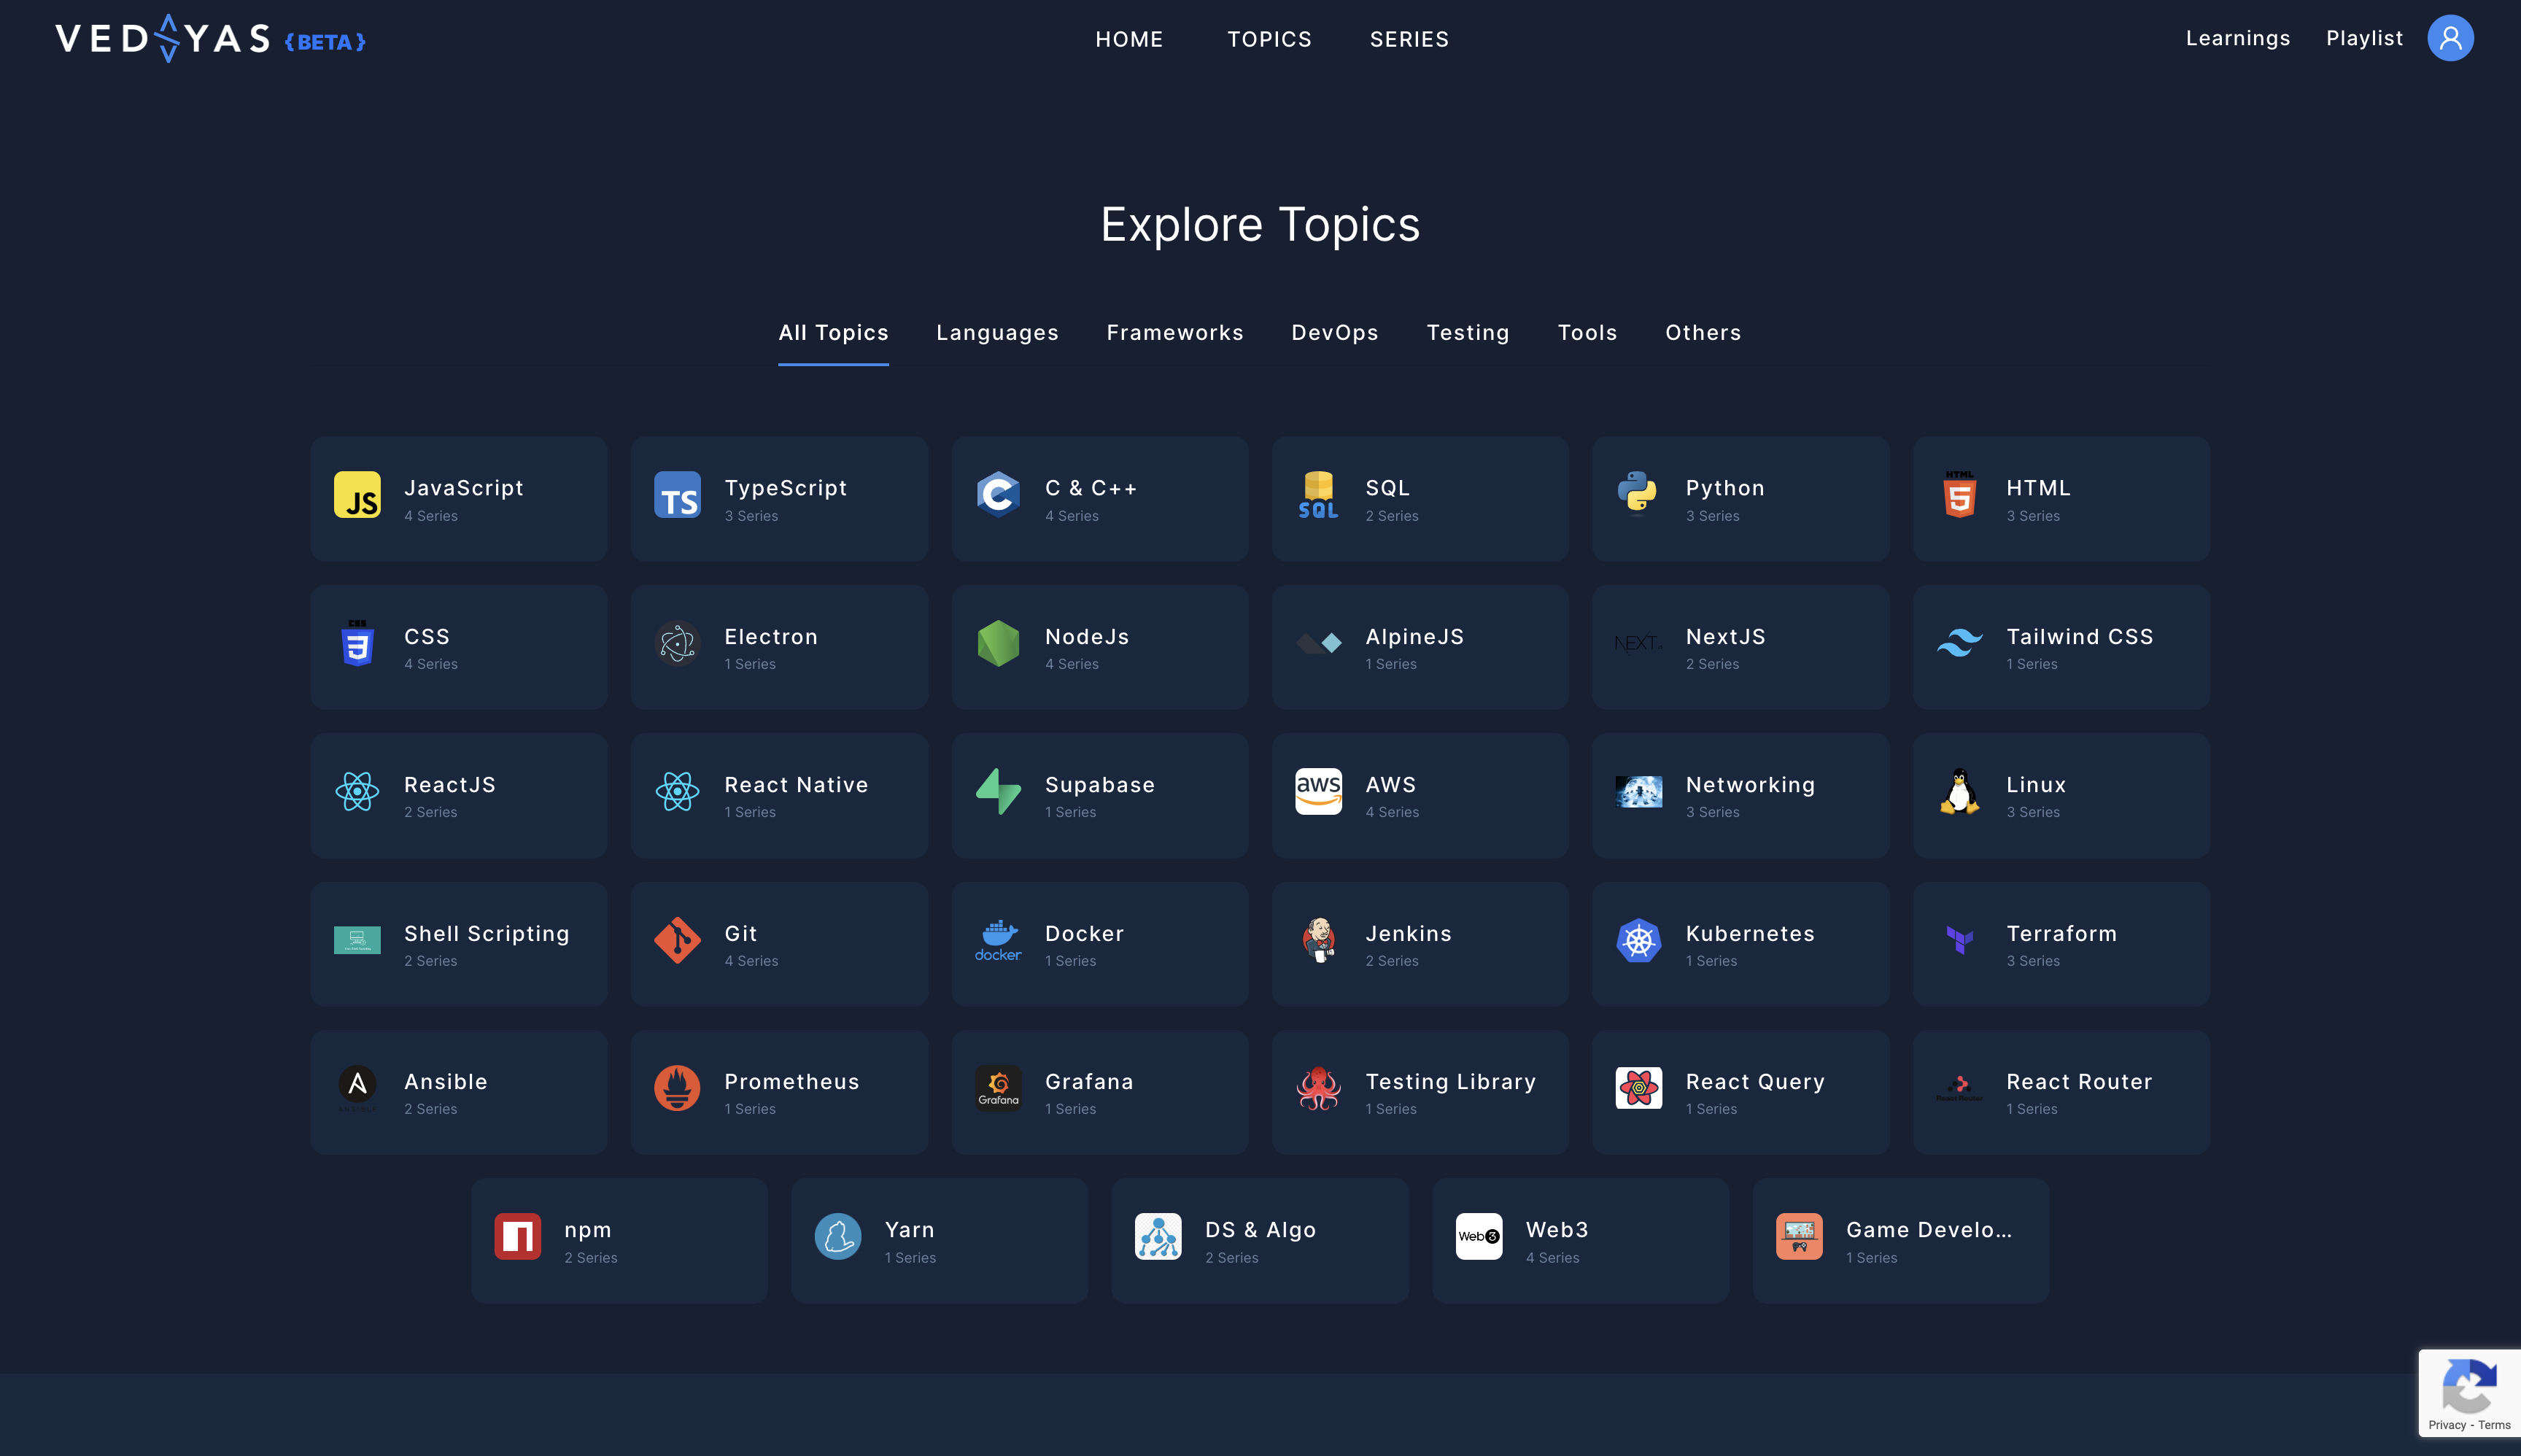The height and width of the screenshot is (1456, 2521).
Task: Click the reCAPTCHA Terms link
Action: [2494, 1425]
